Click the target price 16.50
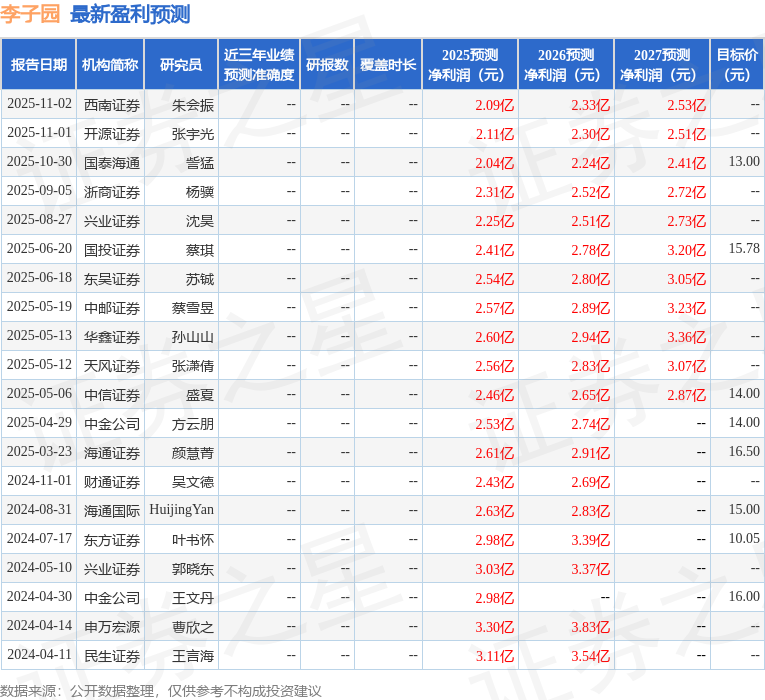The width and height of the screenshot is (765, 700). (x=744, y=451)
